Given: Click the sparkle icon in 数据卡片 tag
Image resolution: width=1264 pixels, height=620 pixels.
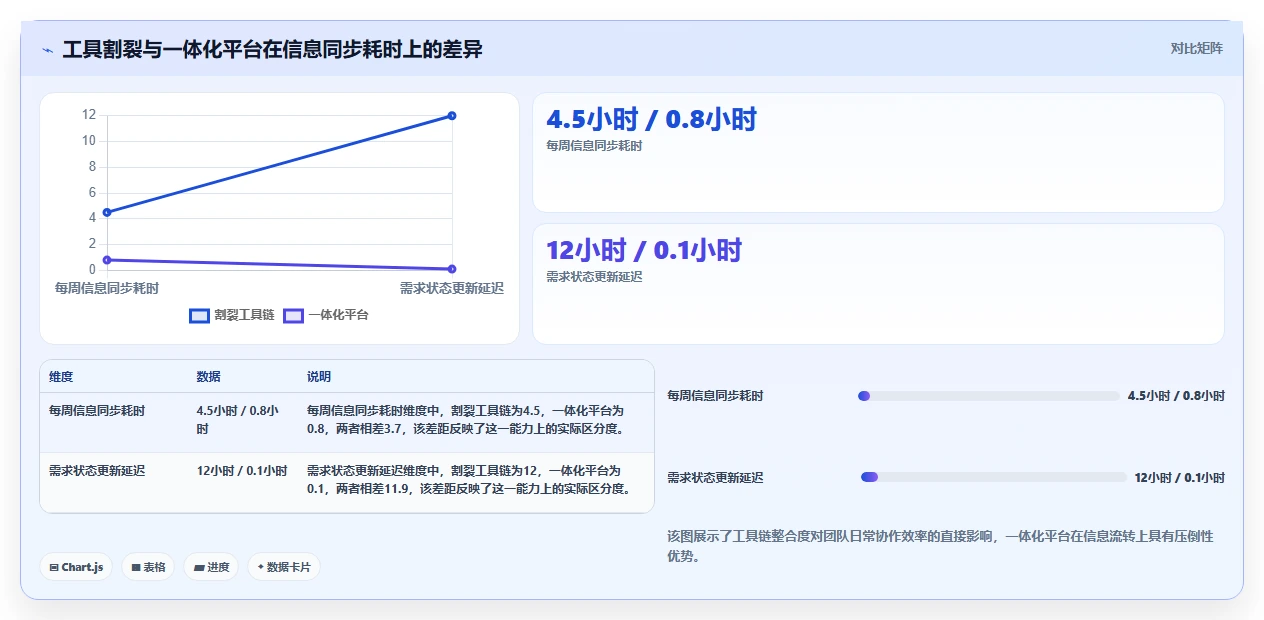Looking at the screenshot, I should [260, 567].
